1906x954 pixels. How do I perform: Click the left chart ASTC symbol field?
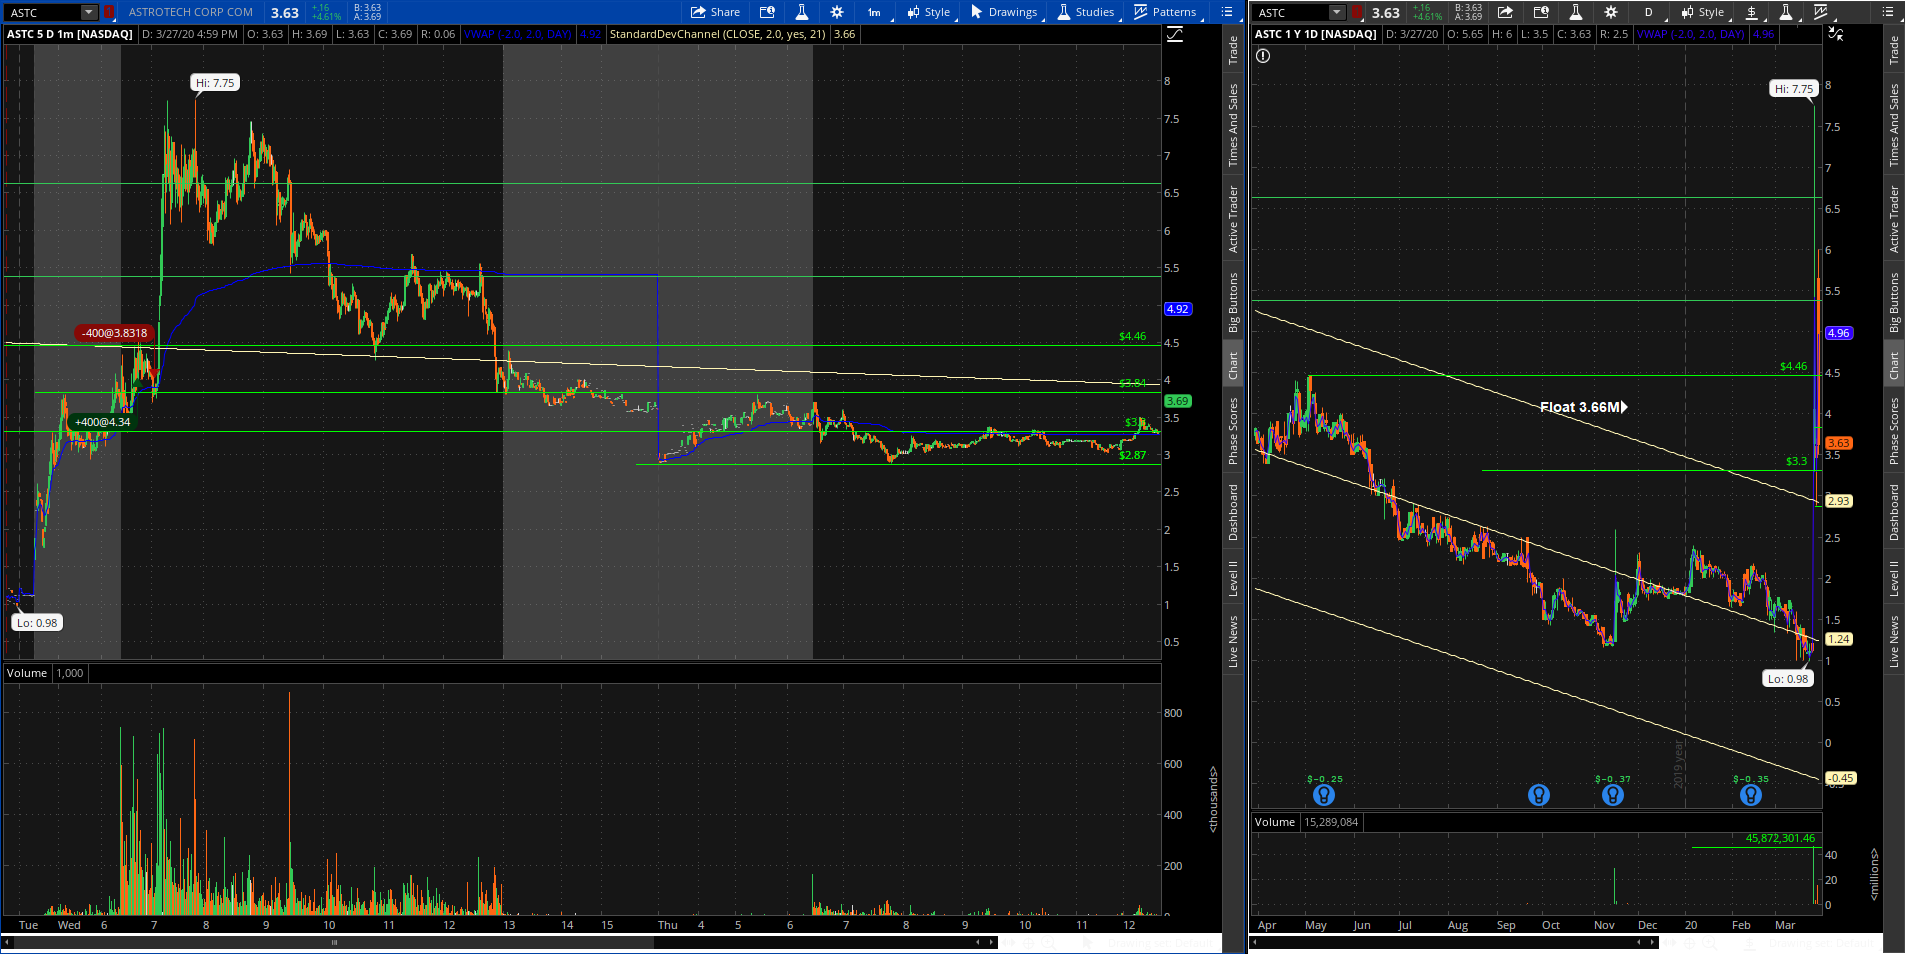click(x=43, y=12)
